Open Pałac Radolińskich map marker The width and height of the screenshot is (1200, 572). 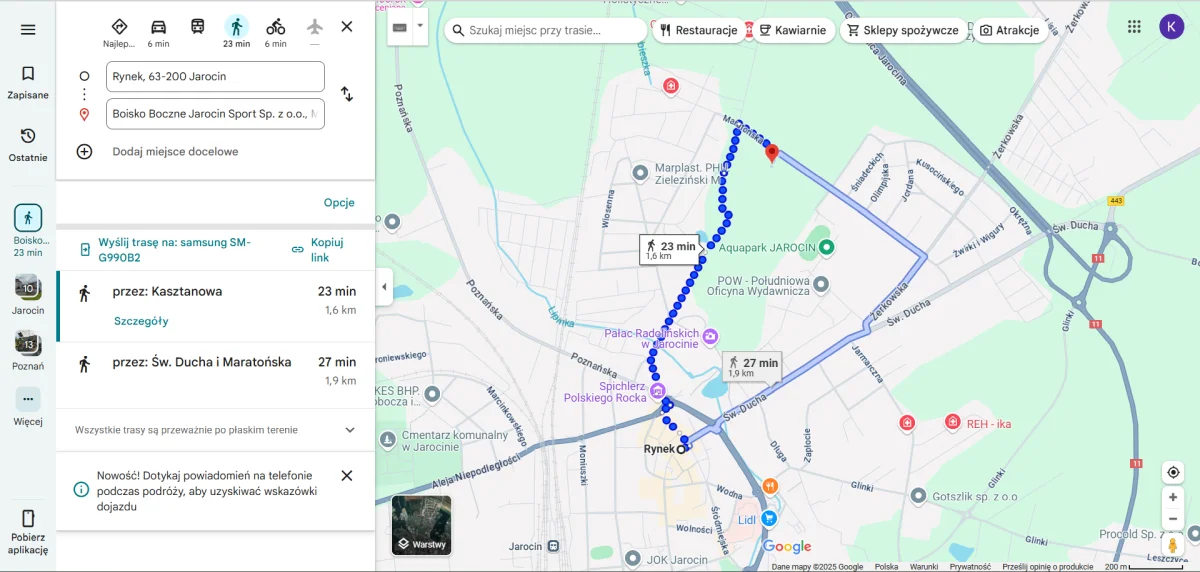[710, 336]
